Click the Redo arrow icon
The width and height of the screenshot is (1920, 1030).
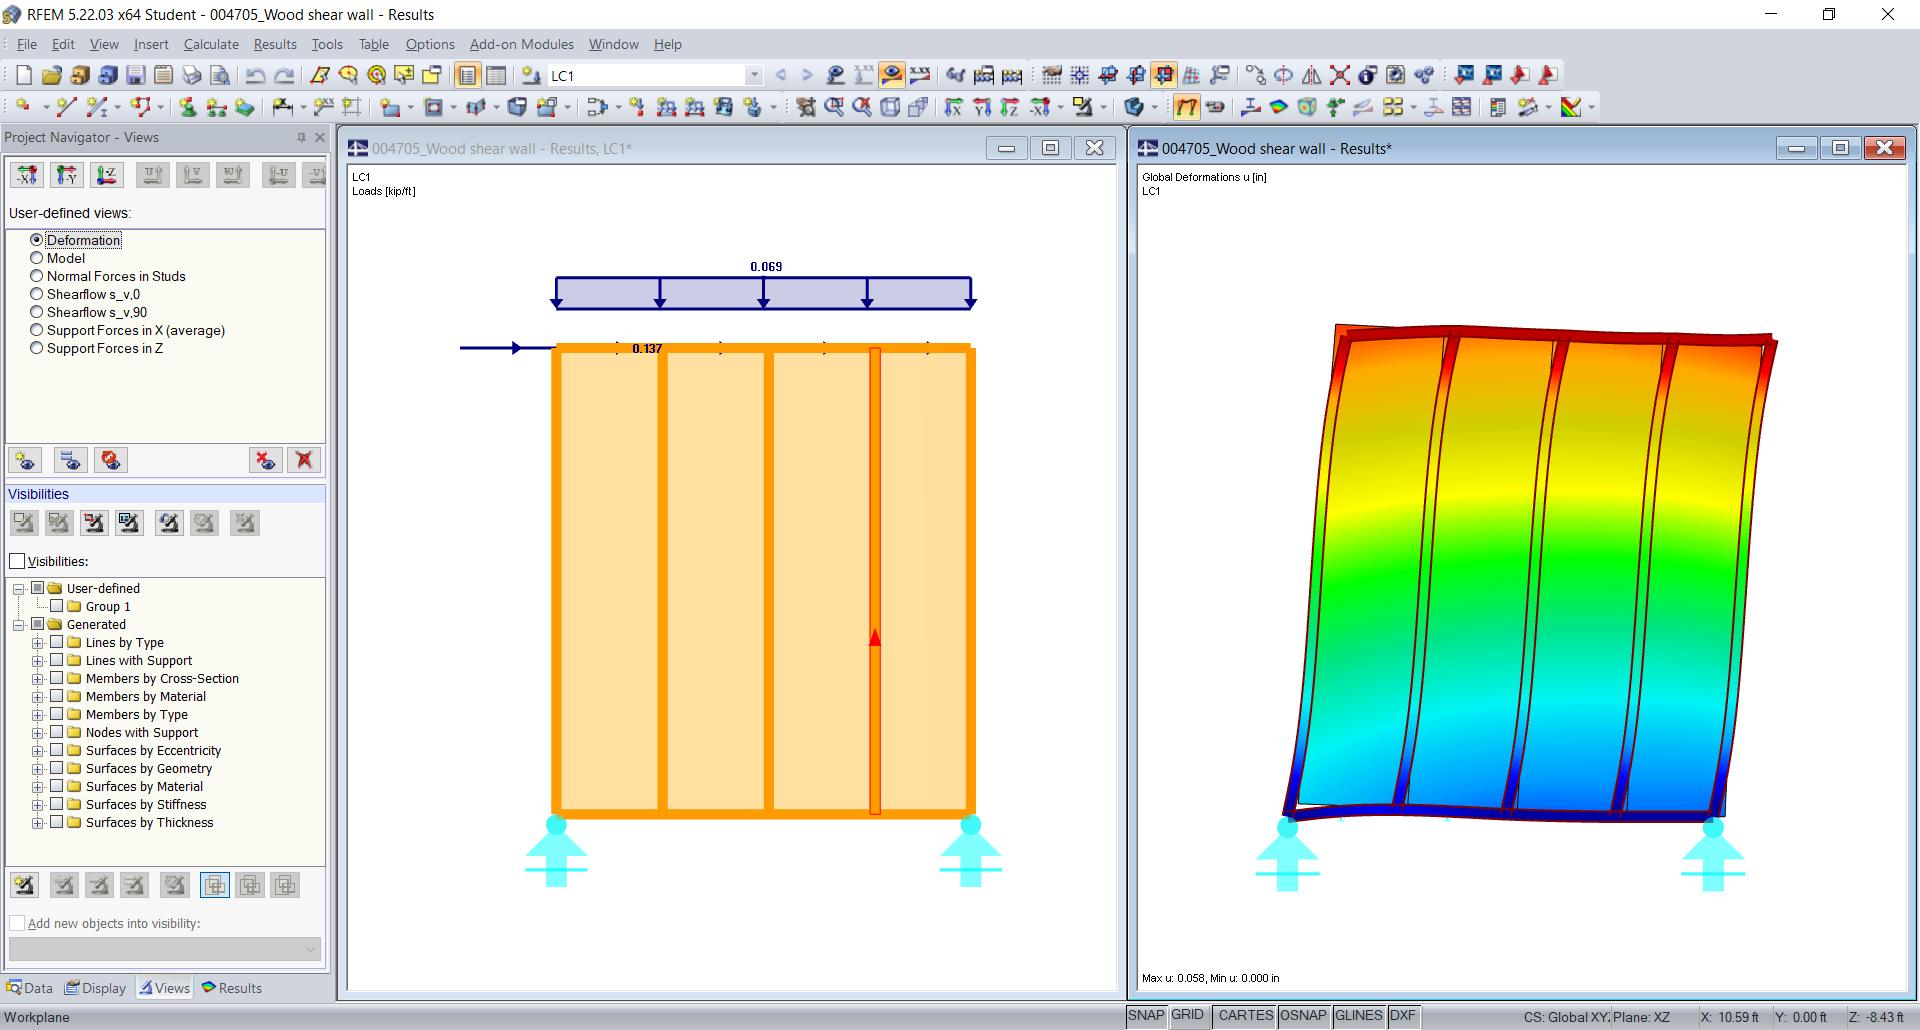(284, 75)
